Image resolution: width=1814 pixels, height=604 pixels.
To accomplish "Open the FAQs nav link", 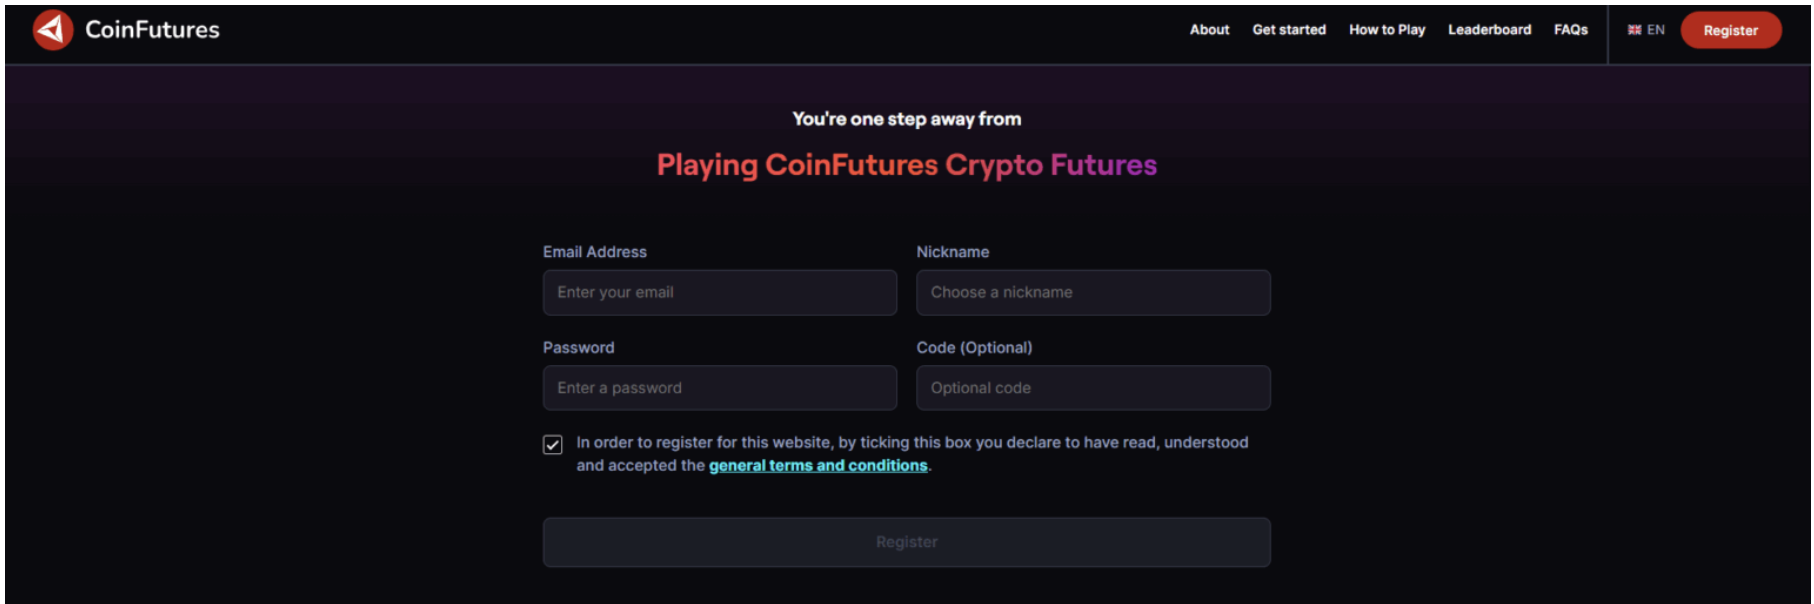I will [x=1570, y=30].
